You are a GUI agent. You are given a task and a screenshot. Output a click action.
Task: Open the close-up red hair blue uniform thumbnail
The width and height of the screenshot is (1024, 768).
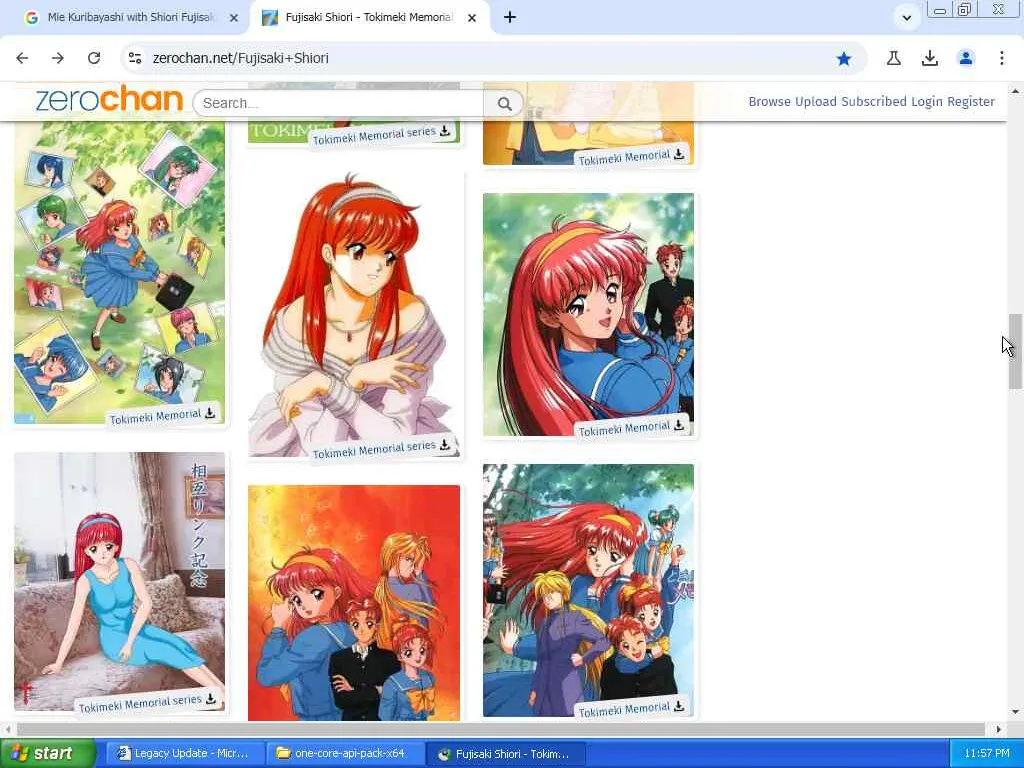pyautogui.click(x=588, y=314)
